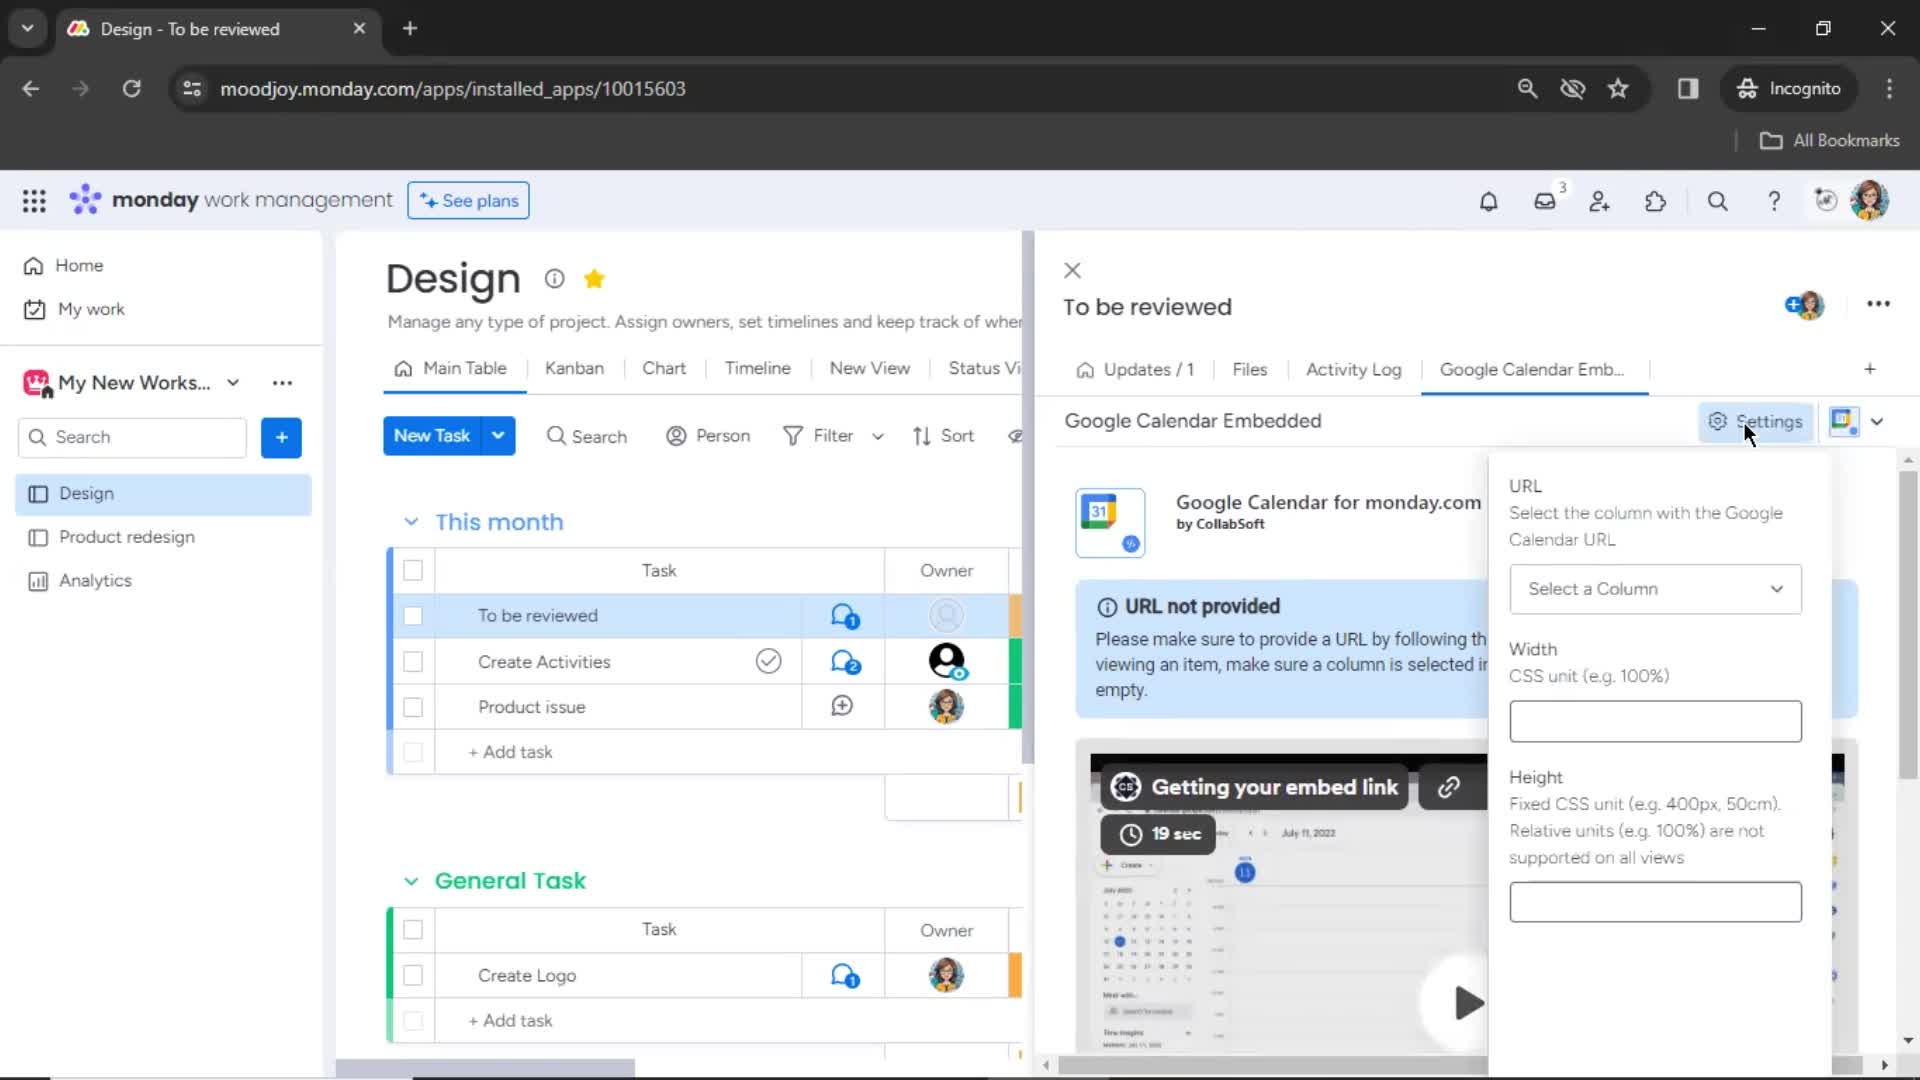Image resolution: width=1920 pixels, height=1080 pixels.
Task: Click the sidebar Search field
Action: pyautogui.click(x=132, y=438)
